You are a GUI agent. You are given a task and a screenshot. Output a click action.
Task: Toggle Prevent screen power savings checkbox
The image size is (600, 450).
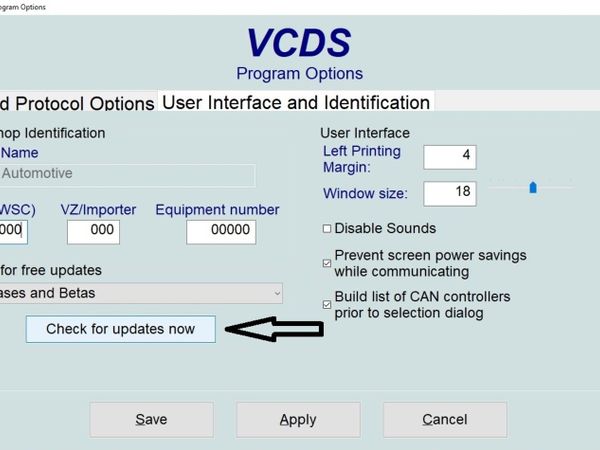pos(327,263)
